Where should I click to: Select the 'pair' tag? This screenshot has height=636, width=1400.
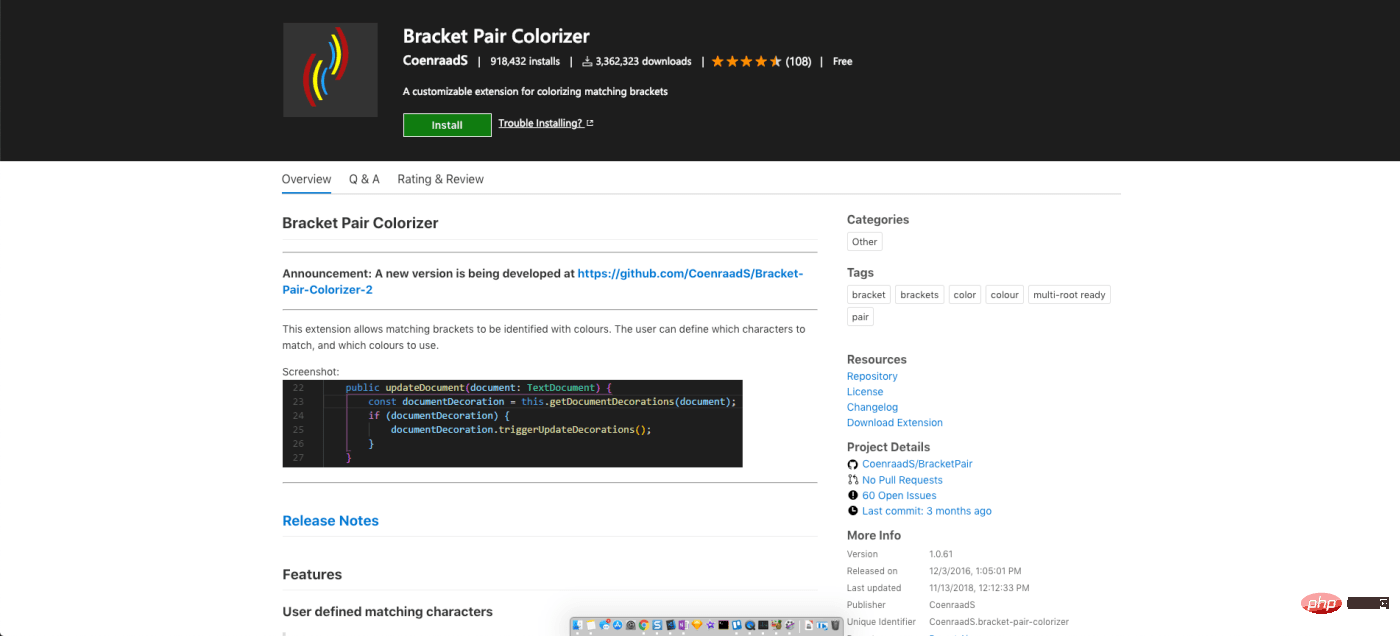(x=860, y=317)
